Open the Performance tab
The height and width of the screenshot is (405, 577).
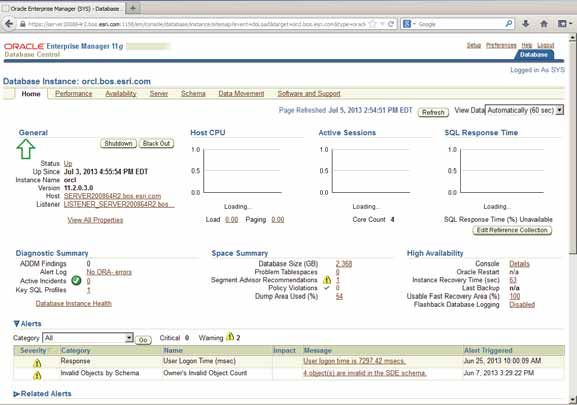74,93
